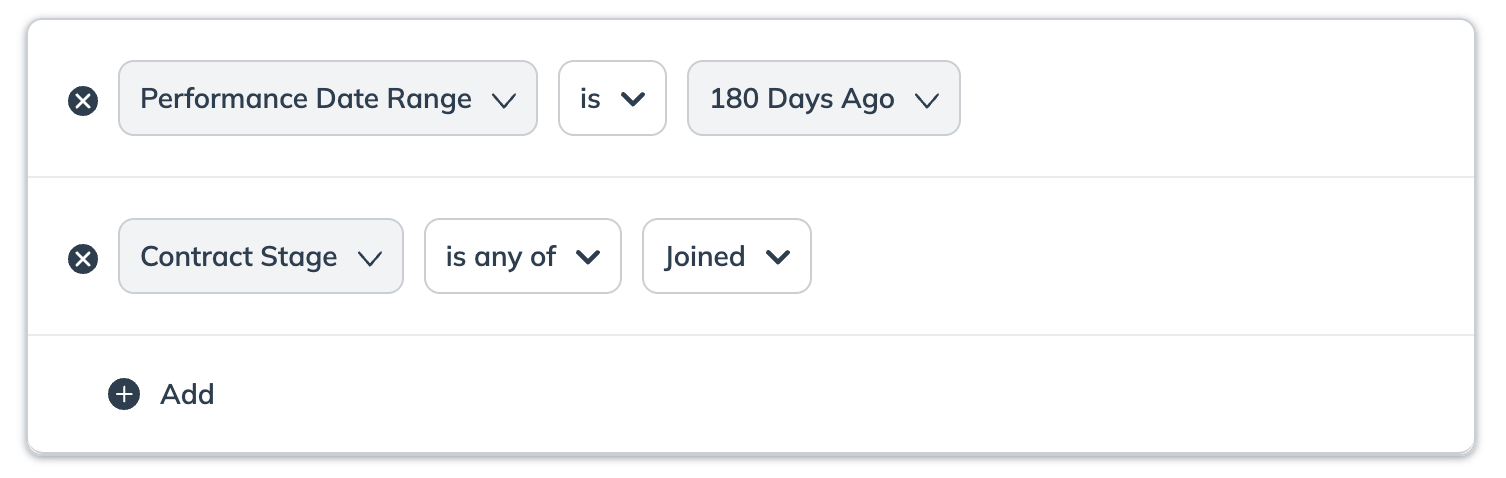Remove the Performance Date Range filter row
The image size is (1506, 478).
pos(83,101)
